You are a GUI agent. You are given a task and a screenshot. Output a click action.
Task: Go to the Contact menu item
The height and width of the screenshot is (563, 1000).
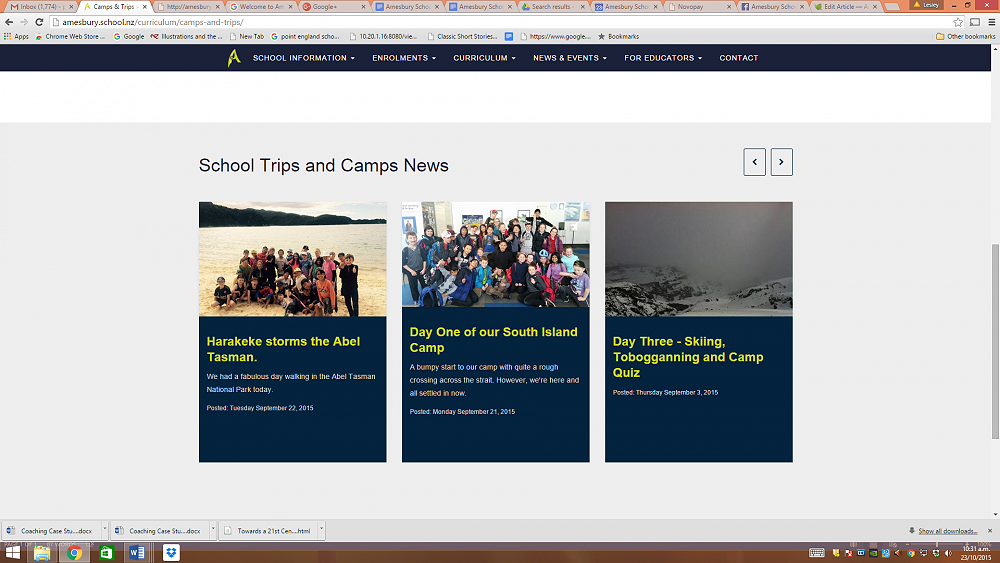(739, 58)
